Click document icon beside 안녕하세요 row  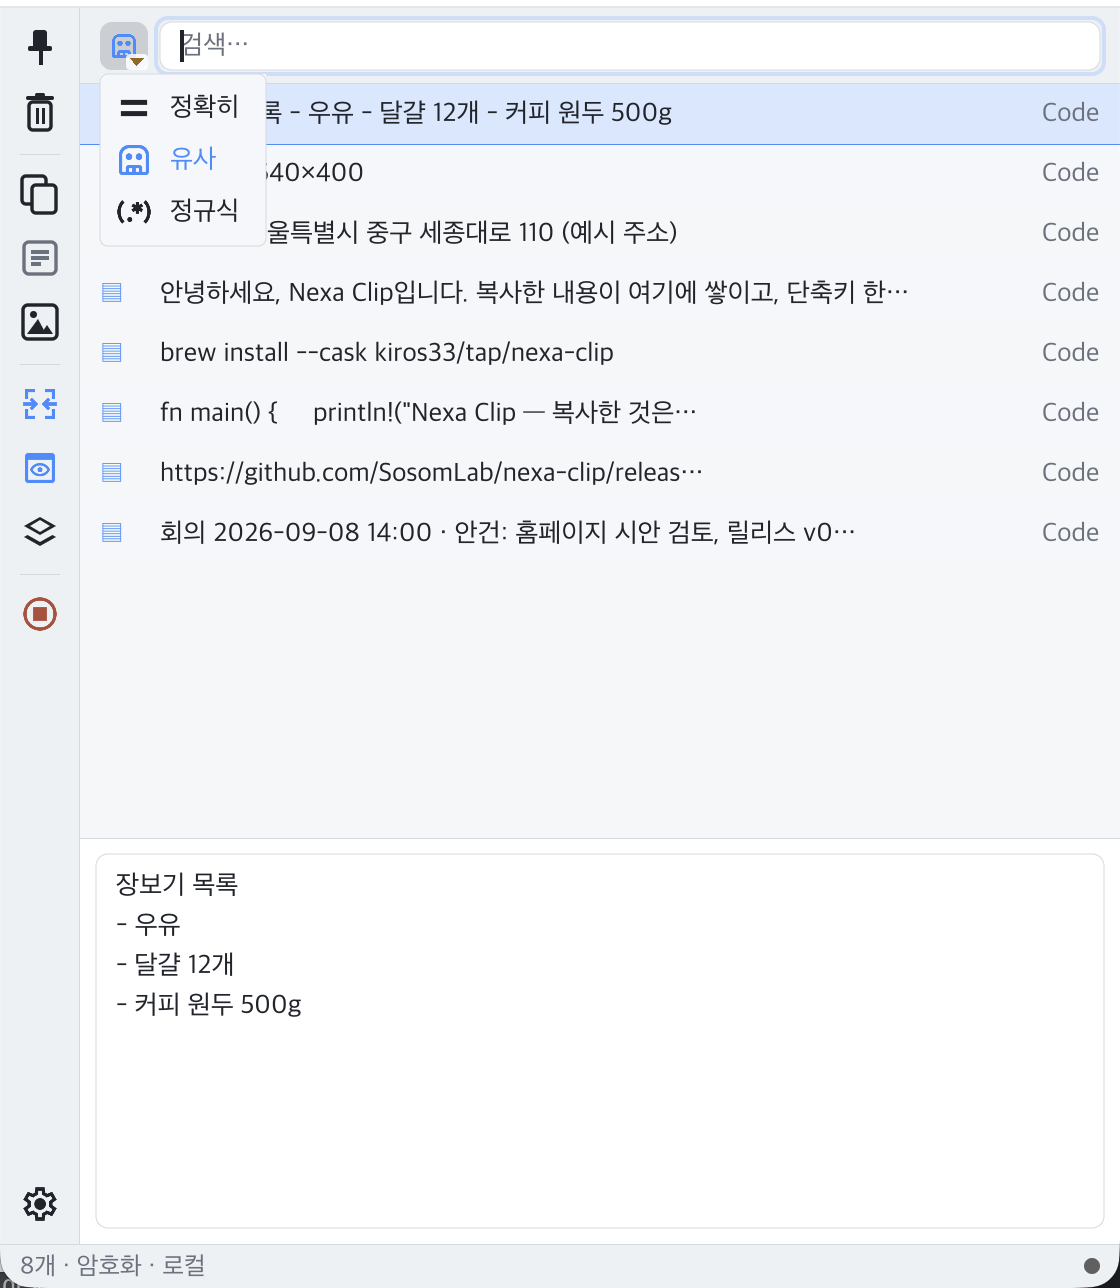112,292
